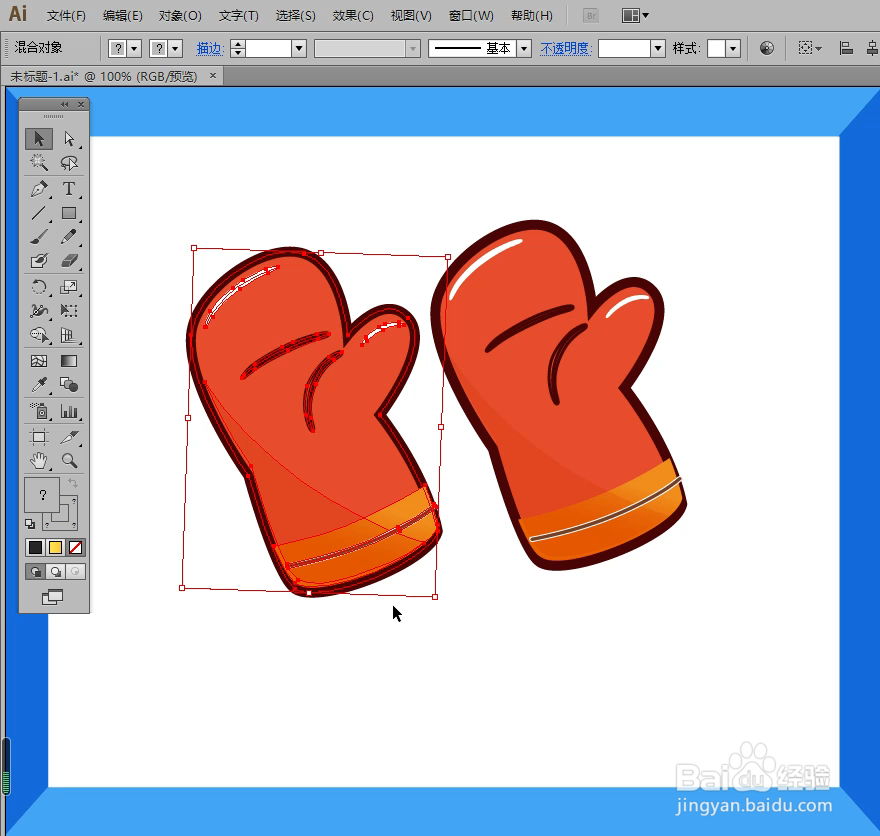
Task: Select the Mesh tool
Action: 39,361
